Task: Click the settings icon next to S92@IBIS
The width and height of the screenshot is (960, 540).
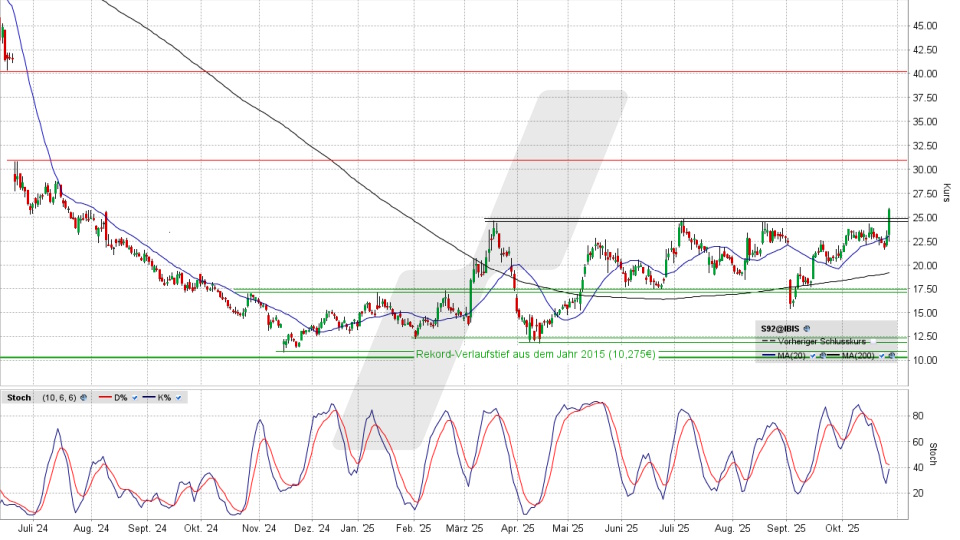Action: point(807,328)
